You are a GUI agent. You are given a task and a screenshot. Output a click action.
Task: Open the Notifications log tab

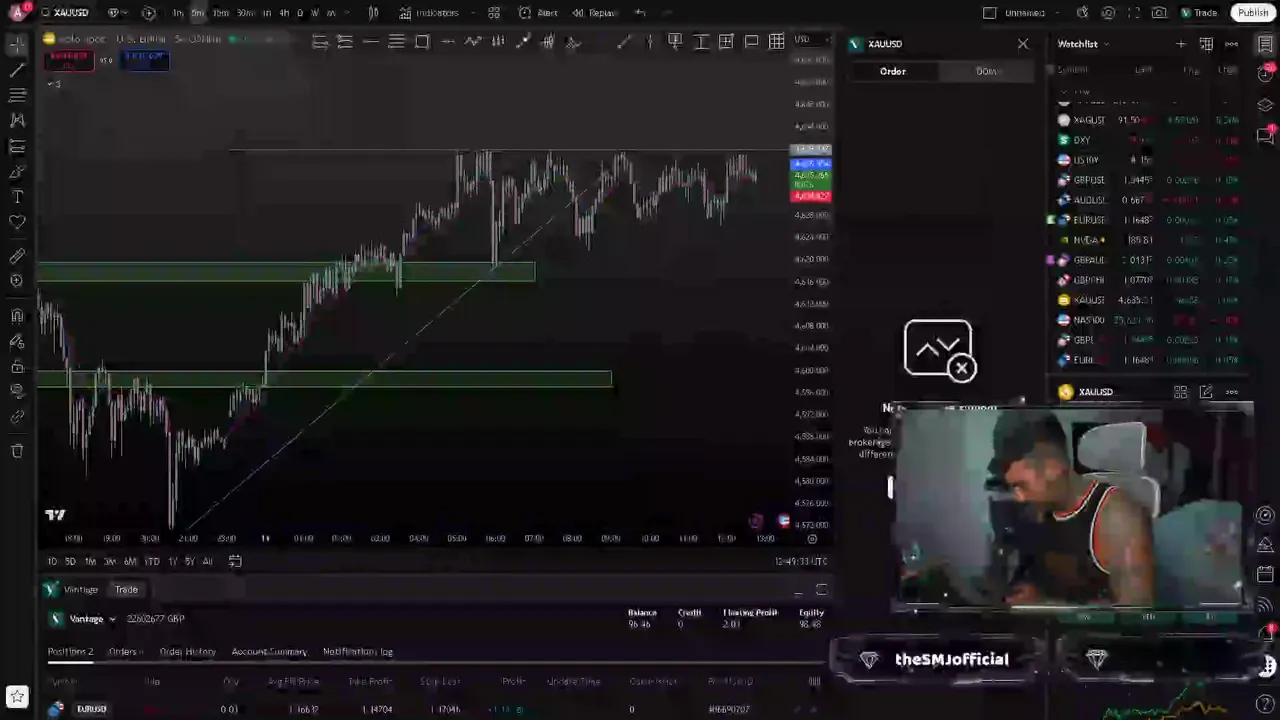(x=357, y=652)
